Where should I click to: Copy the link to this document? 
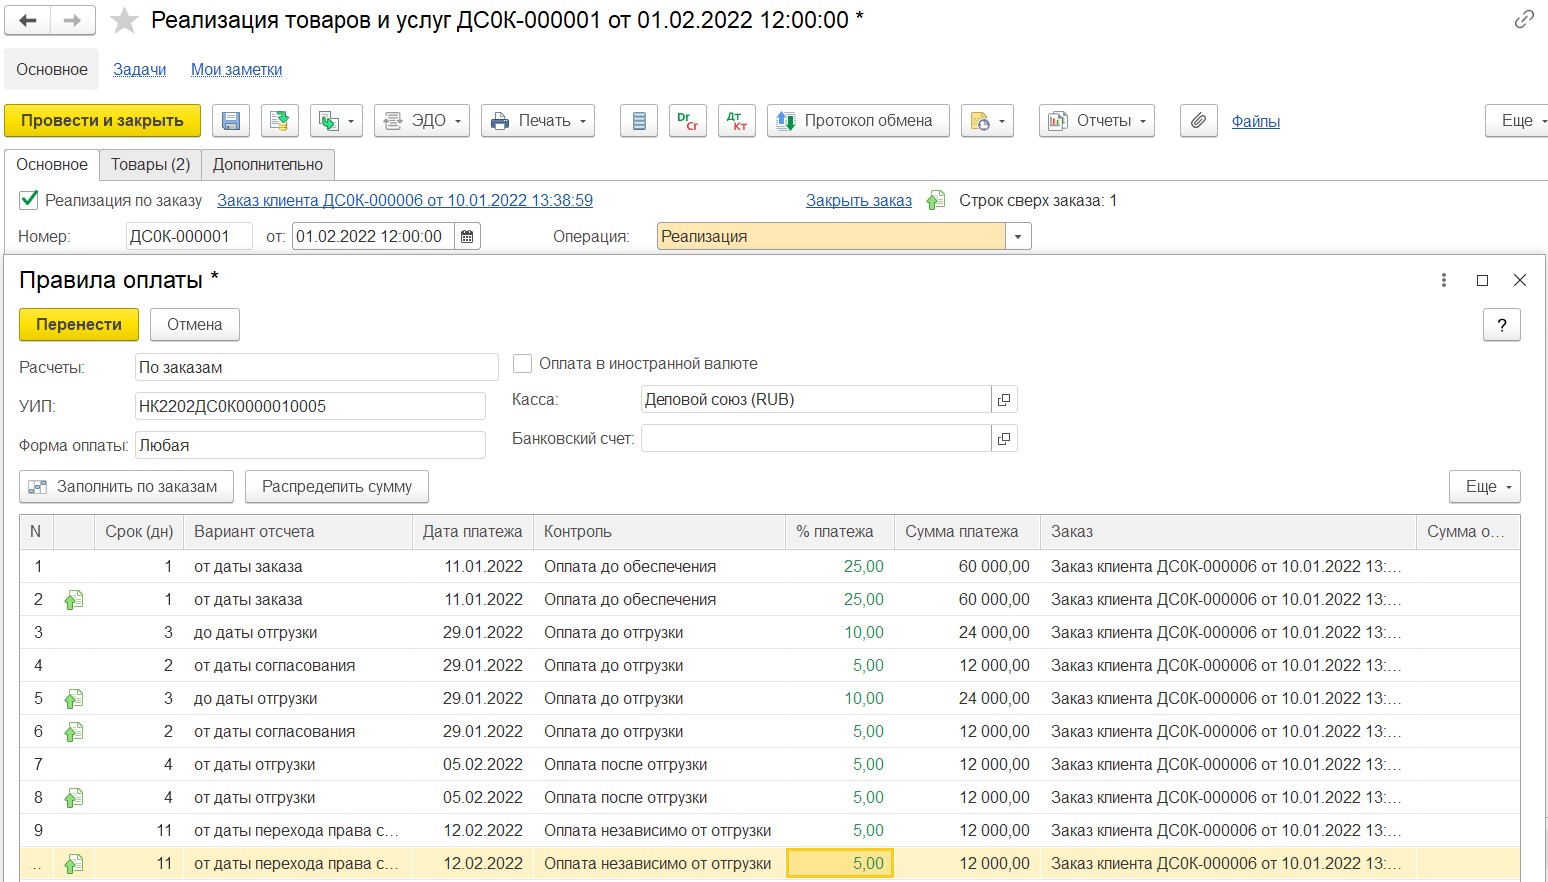coord(1523,20)
